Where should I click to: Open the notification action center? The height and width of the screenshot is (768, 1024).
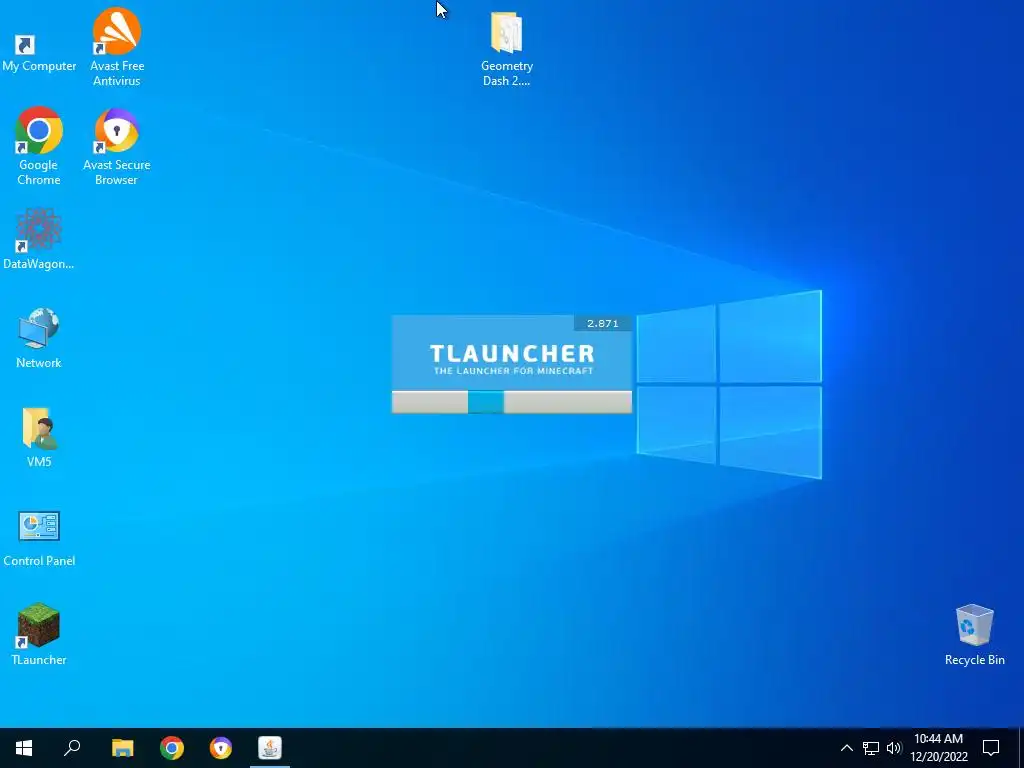[991, 748]
